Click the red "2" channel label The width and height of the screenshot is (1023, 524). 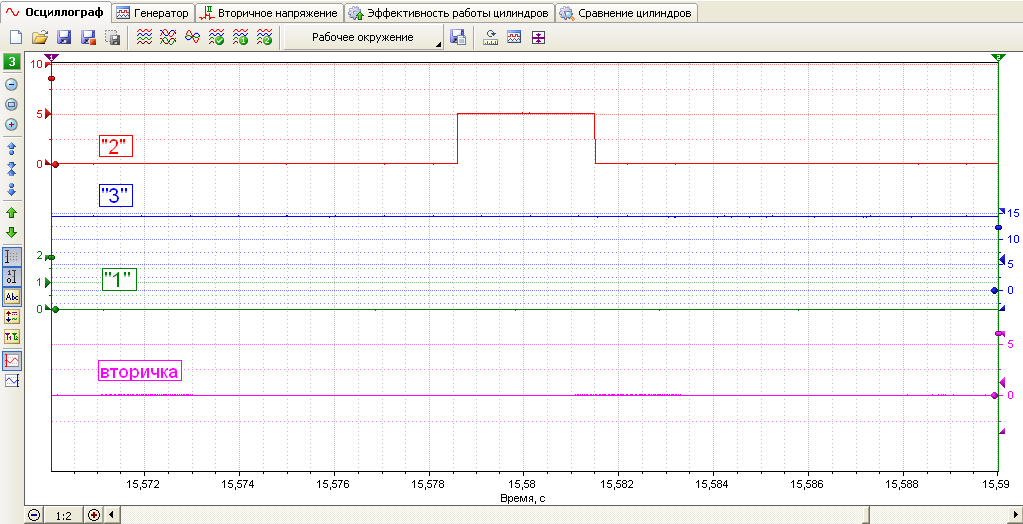[115, 146]
